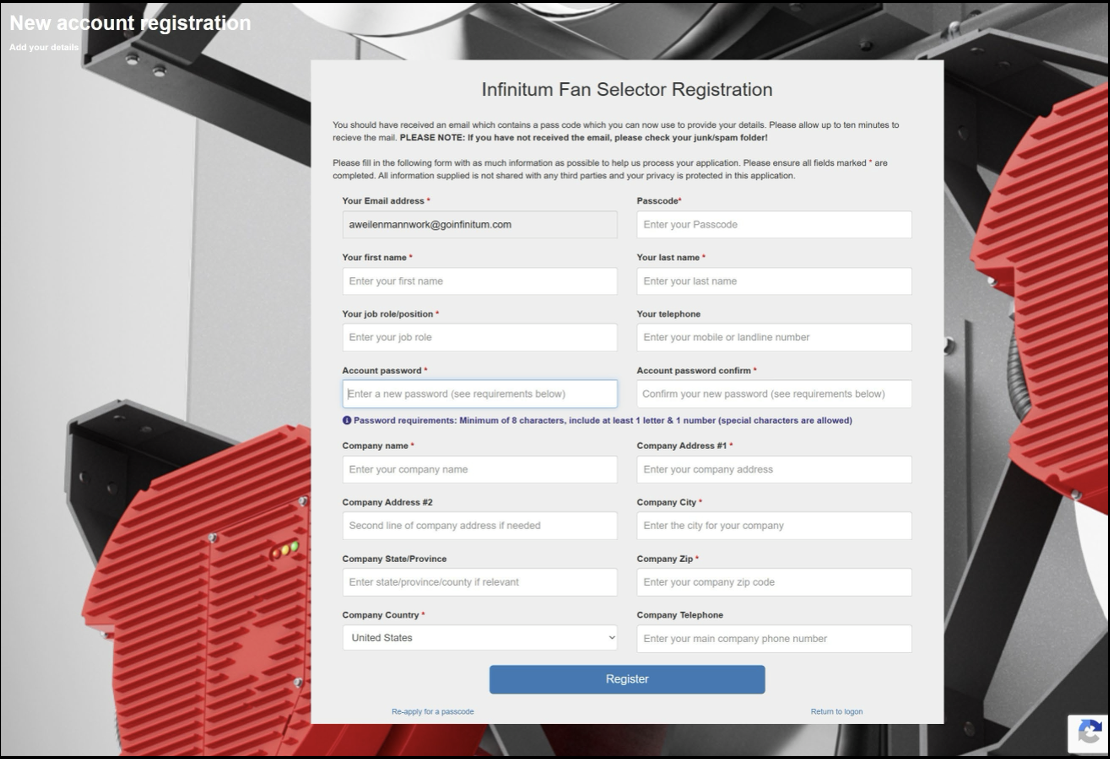Click the password requirements info icon
Viewport: 1110px width, 762px height.
[x=347, y=421]
